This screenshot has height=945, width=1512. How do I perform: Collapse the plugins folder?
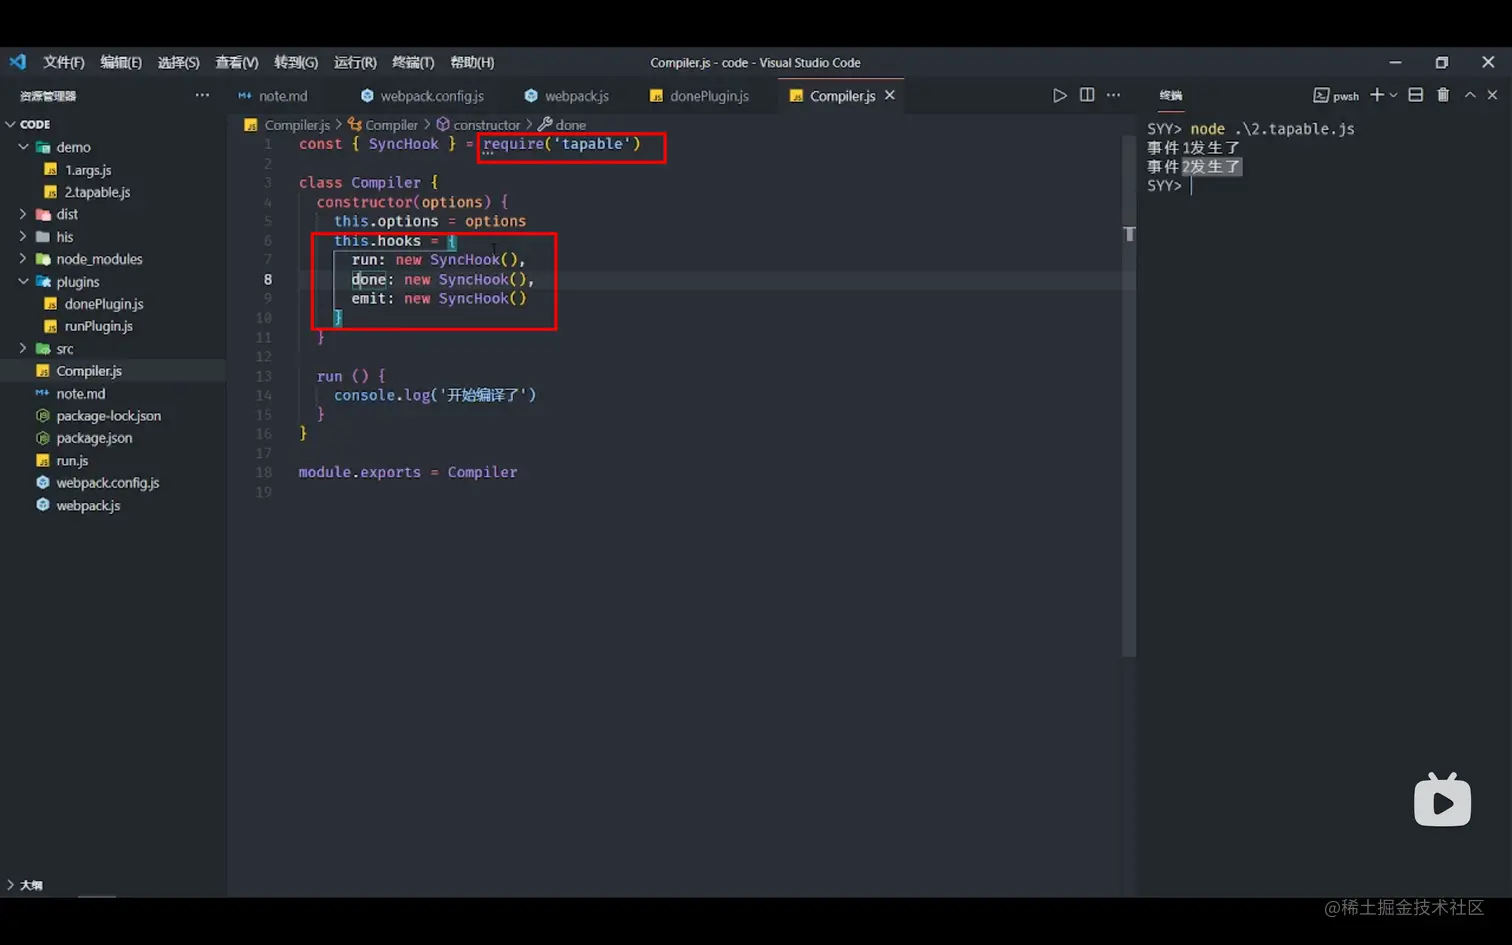click(x=23, y=282)
